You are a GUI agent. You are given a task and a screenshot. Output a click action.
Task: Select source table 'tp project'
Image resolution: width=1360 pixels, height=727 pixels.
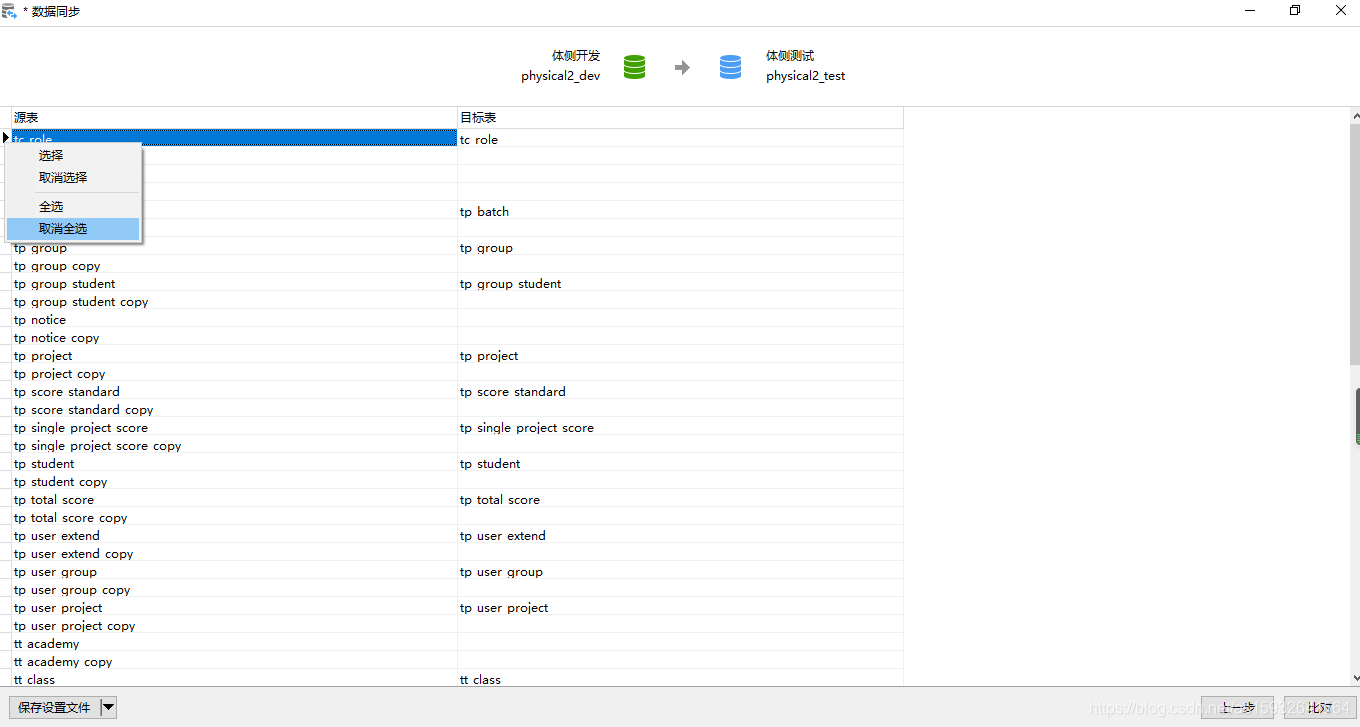(x=234, y=356)
